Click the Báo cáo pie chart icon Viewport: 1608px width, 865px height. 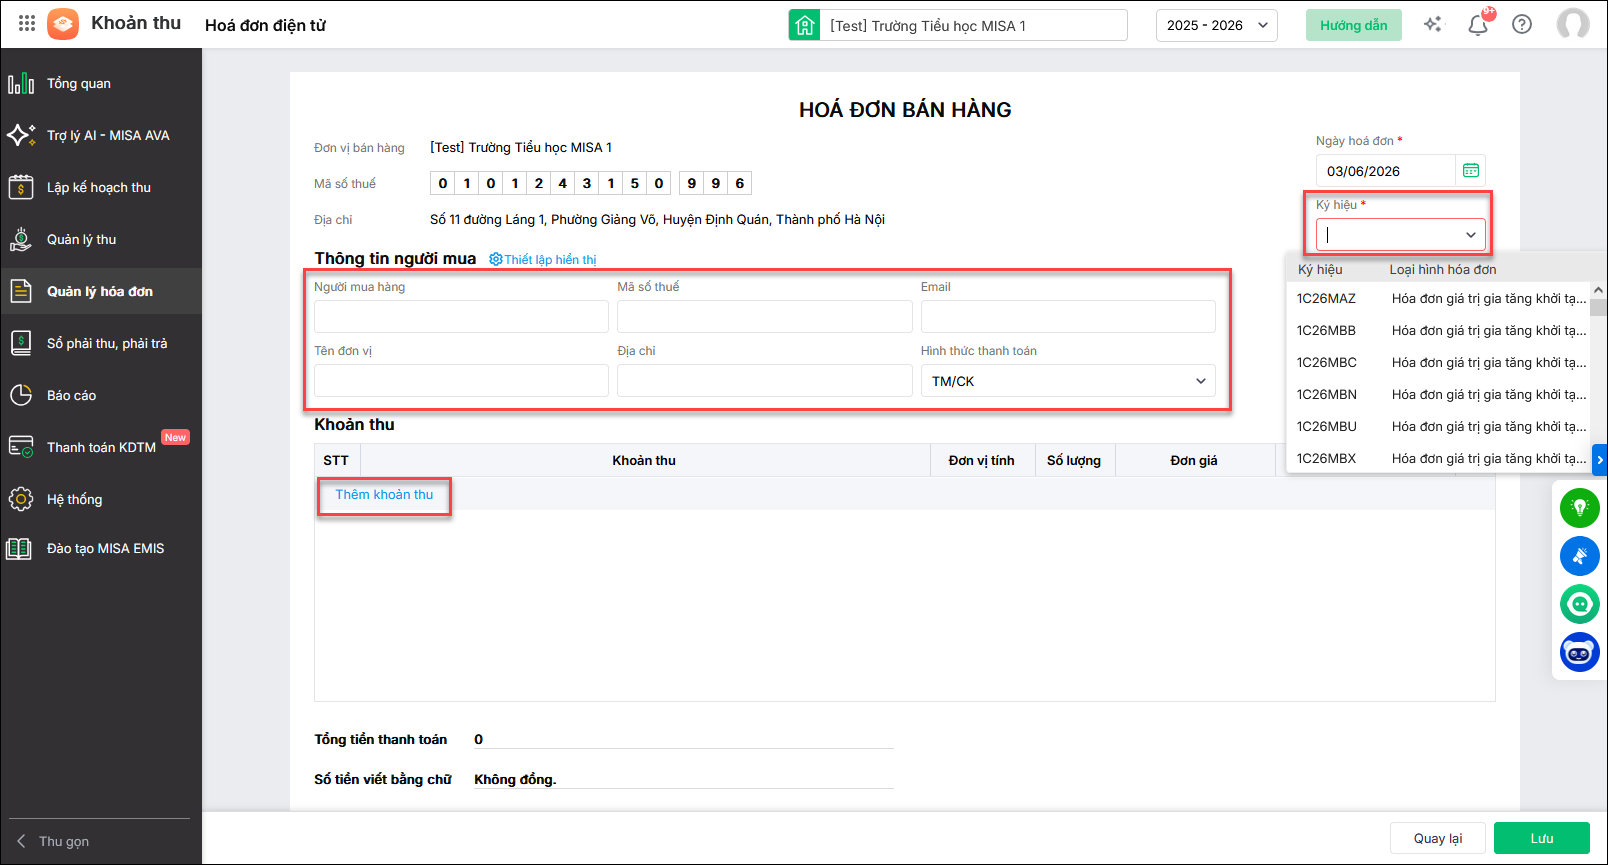click(21, 395)
